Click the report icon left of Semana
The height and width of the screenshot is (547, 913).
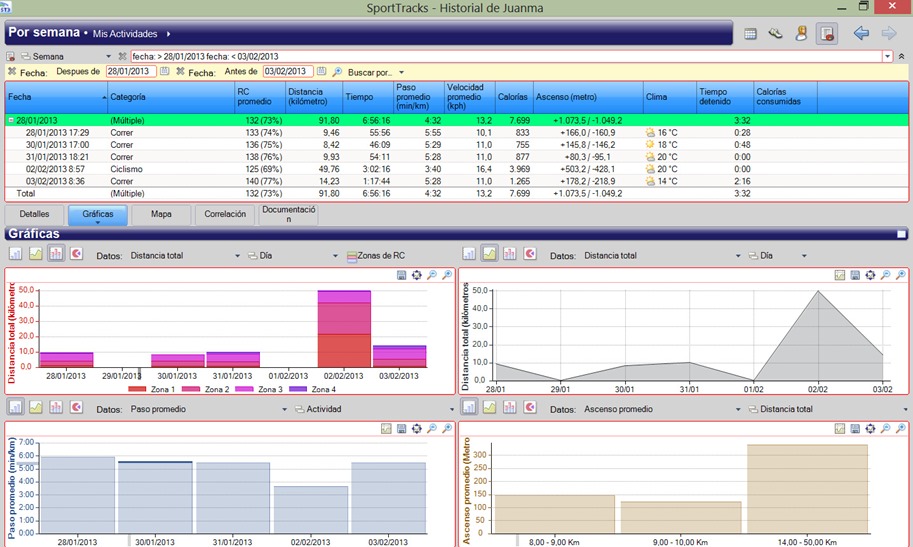[10, 57]
